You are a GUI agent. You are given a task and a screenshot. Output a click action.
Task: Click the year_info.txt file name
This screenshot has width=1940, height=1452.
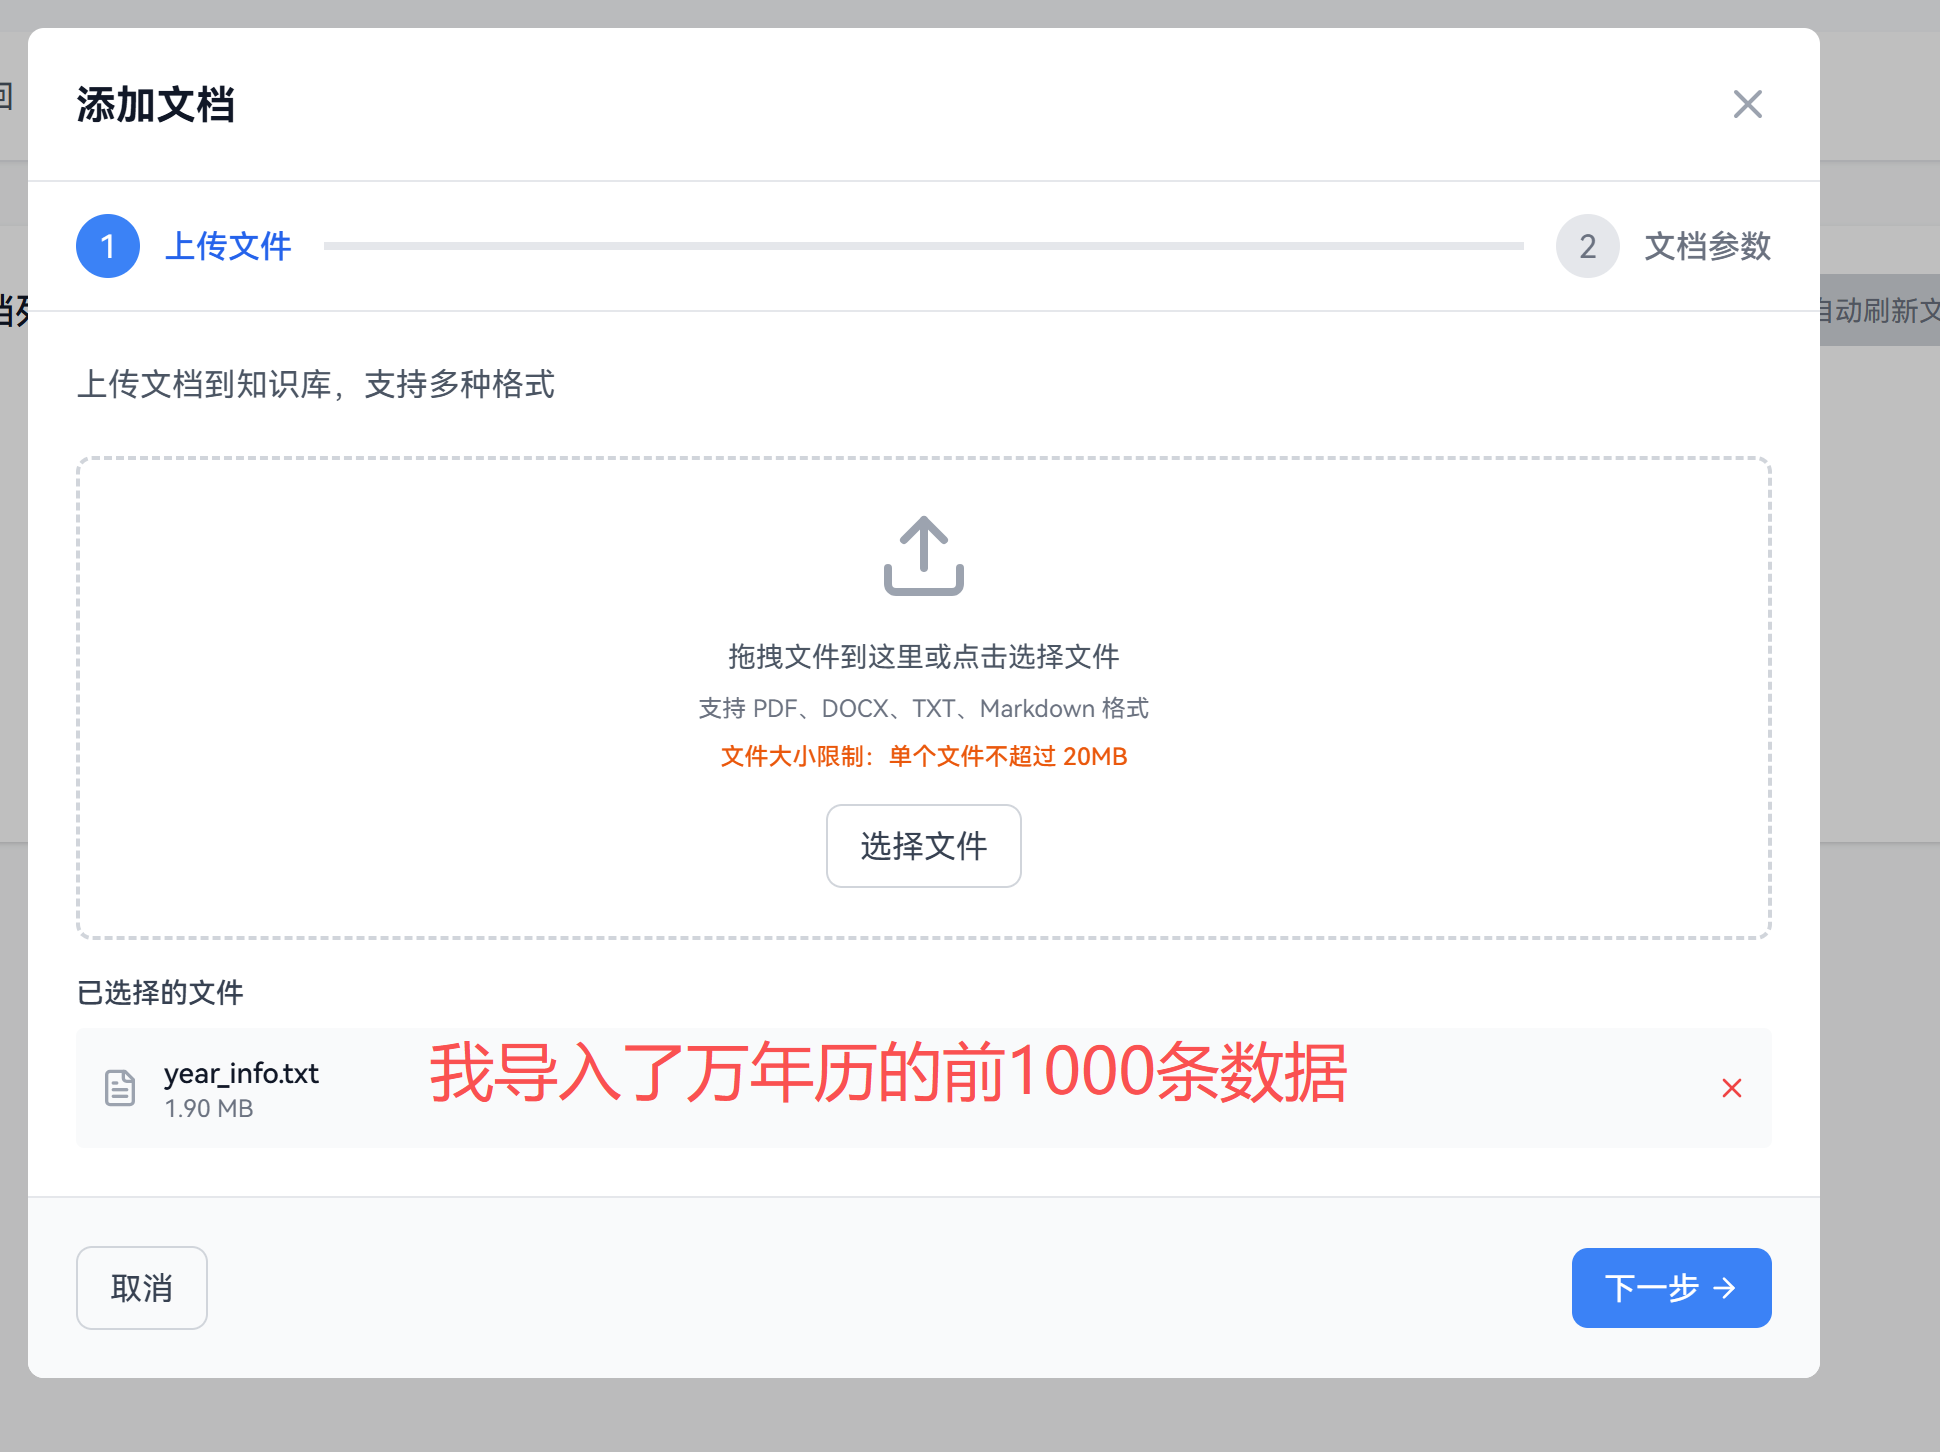[x=241, y=1073]
